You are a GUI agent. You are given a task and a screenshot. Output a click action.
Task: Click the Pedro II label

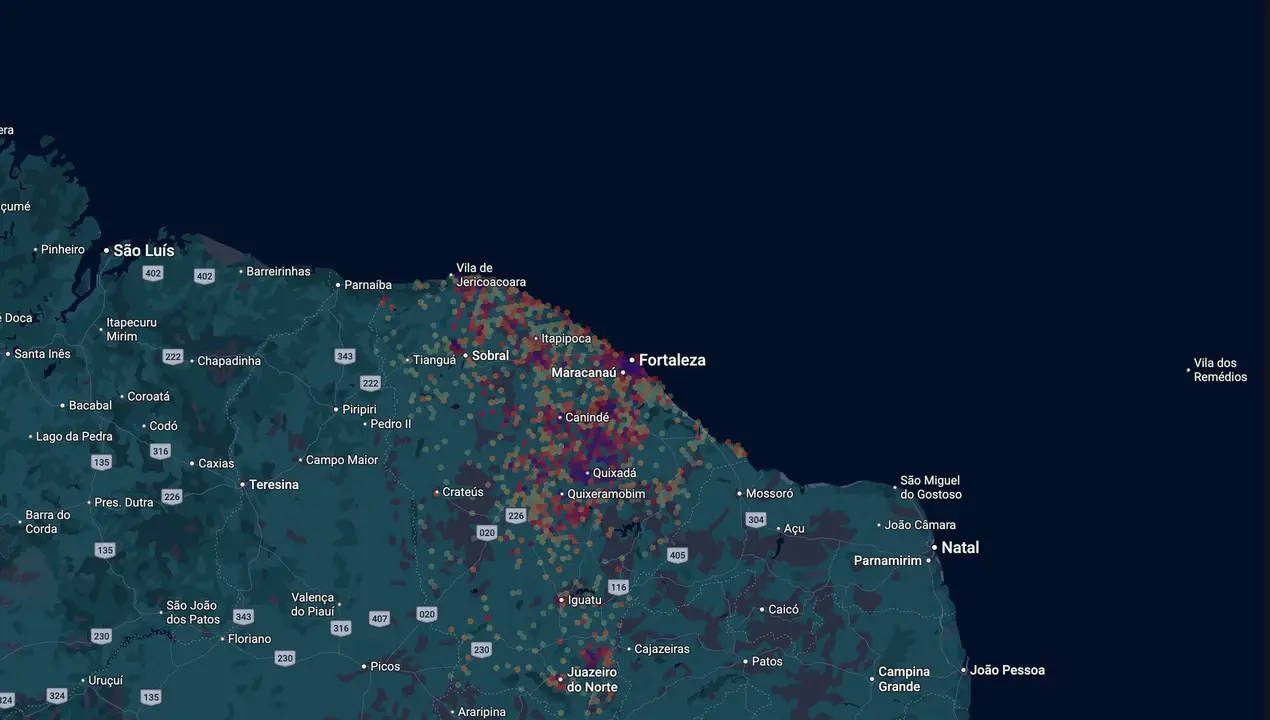pyautogui.click(x=390, y=424)
